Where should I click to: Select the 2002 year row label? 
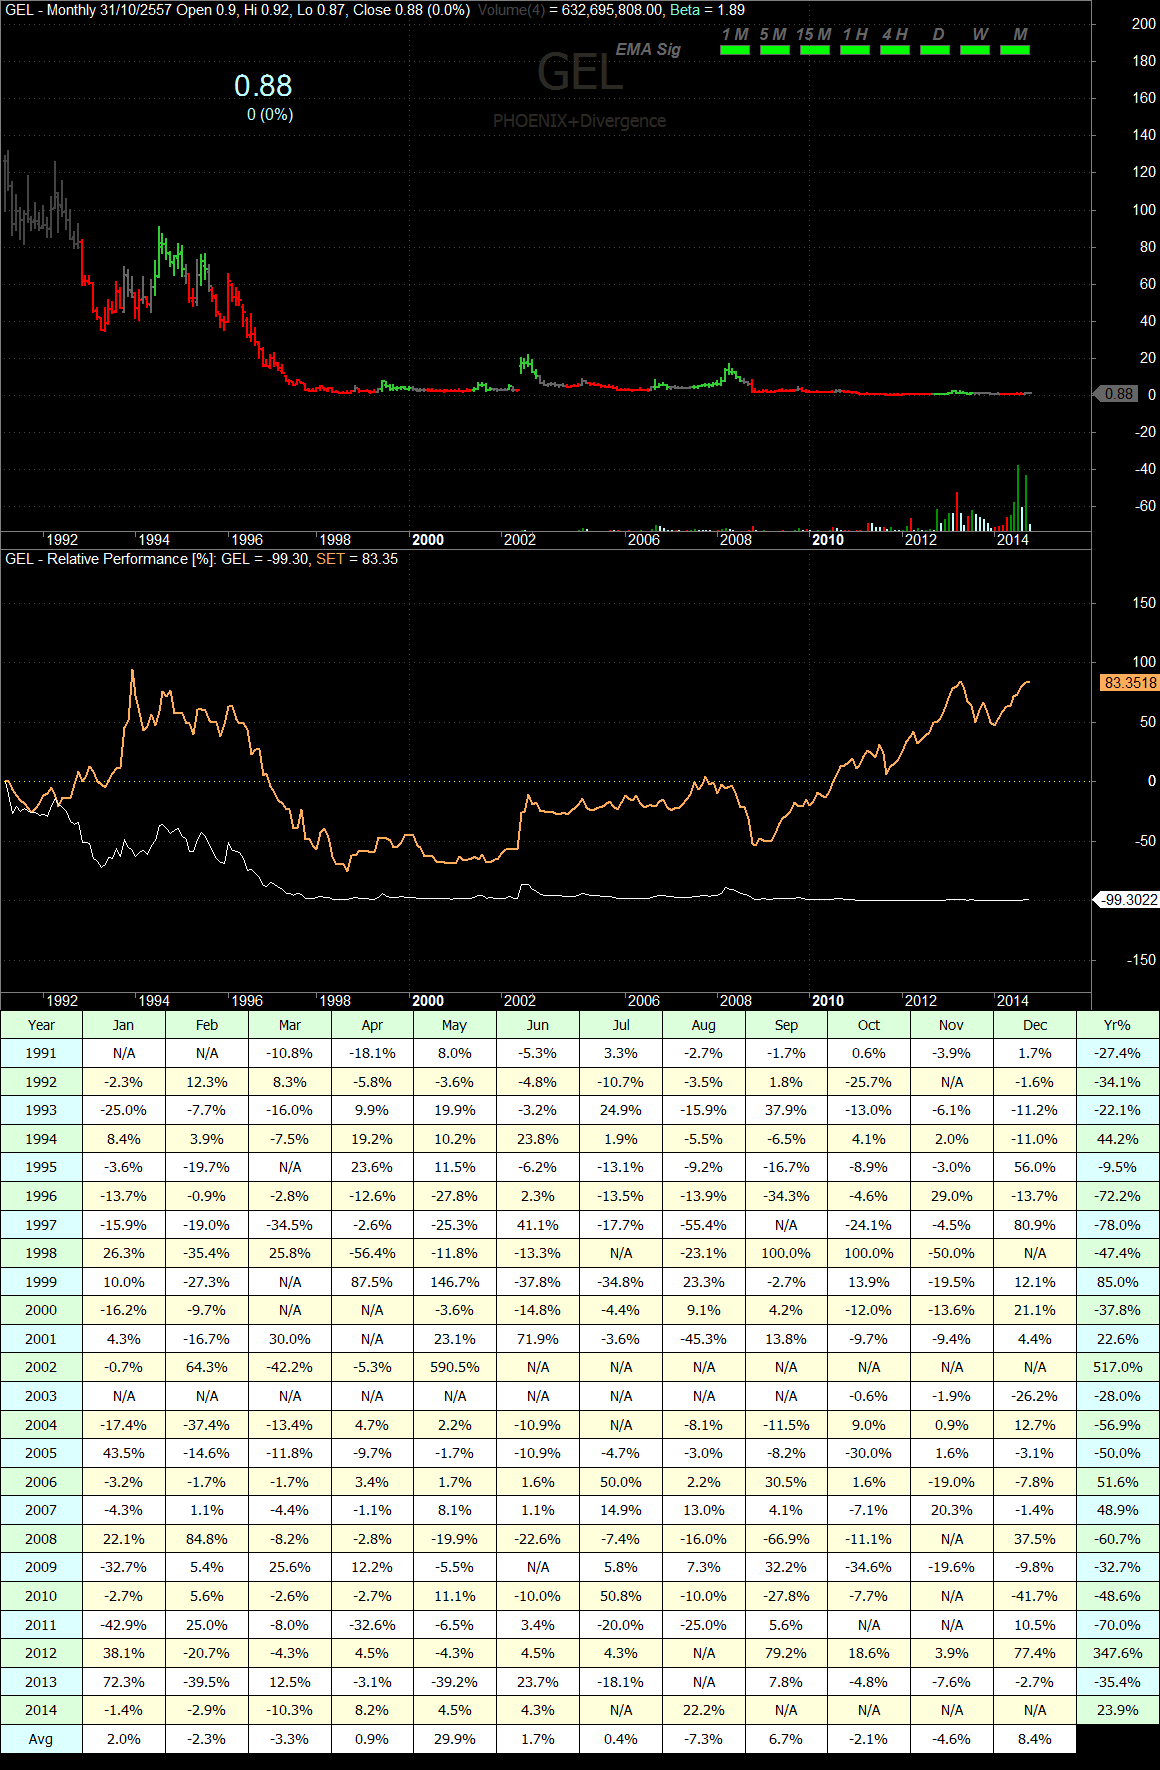pyautogui.click(x=41, y=1367)
